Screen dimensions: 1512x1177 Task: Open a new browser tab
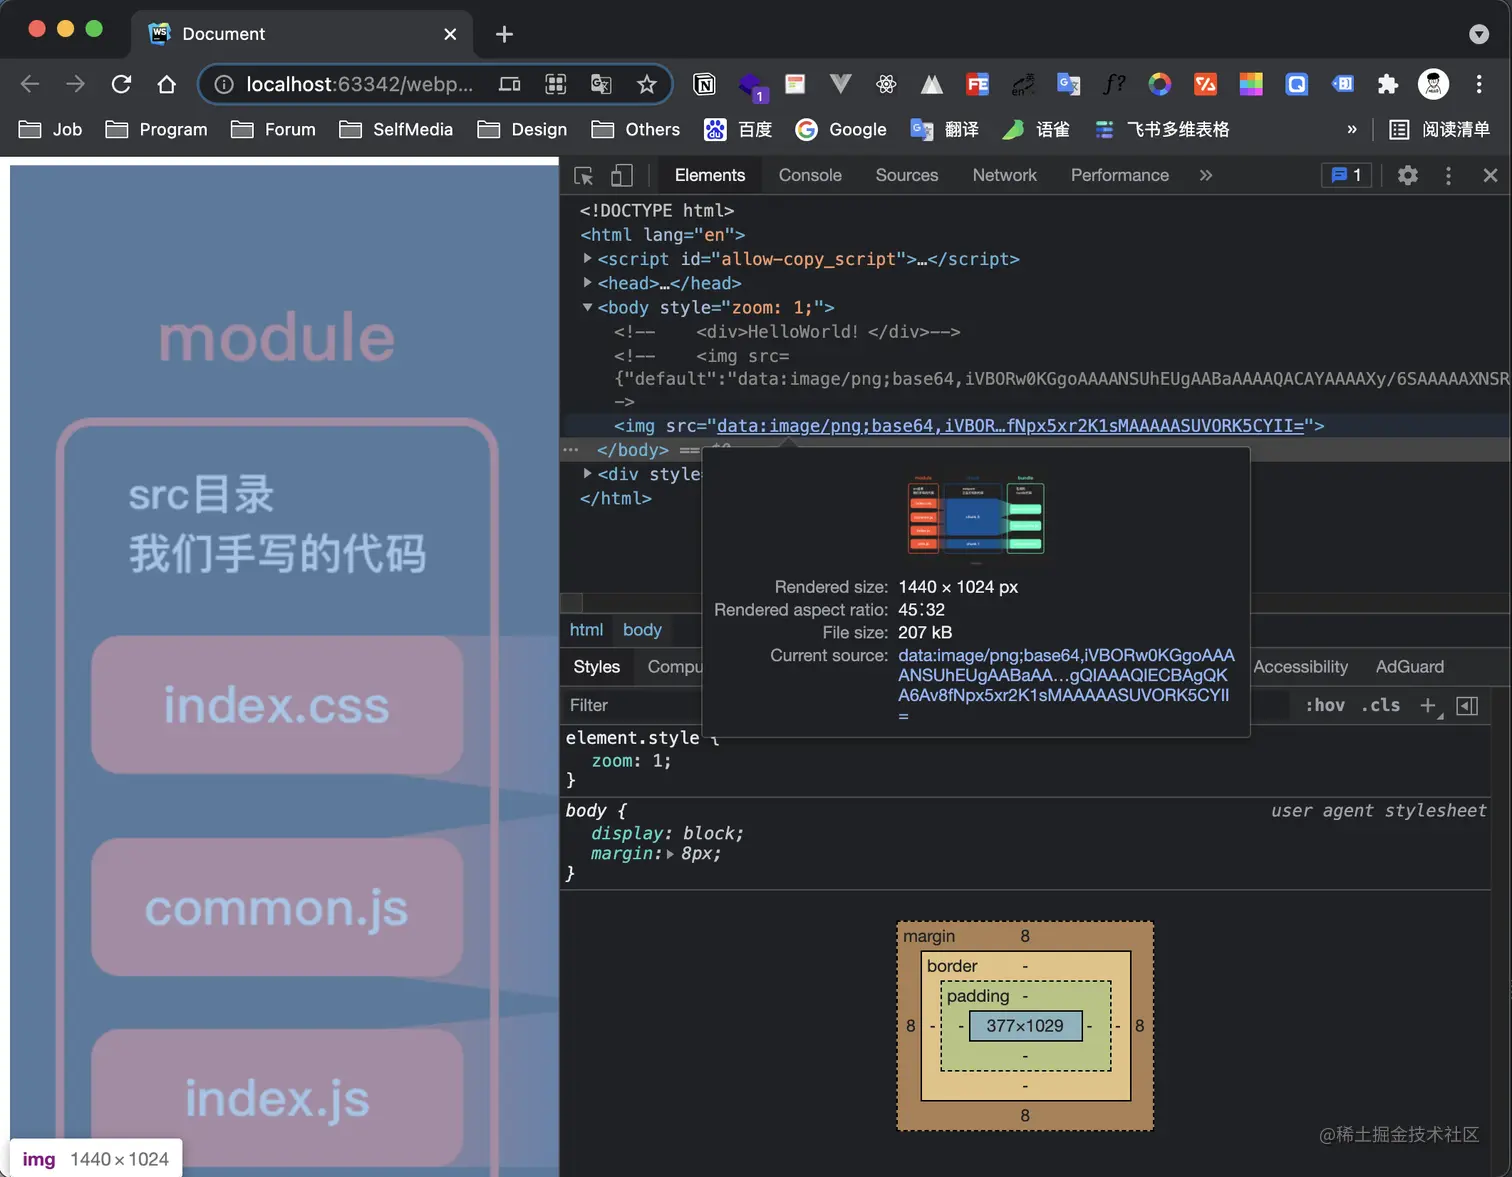[504, 34]
